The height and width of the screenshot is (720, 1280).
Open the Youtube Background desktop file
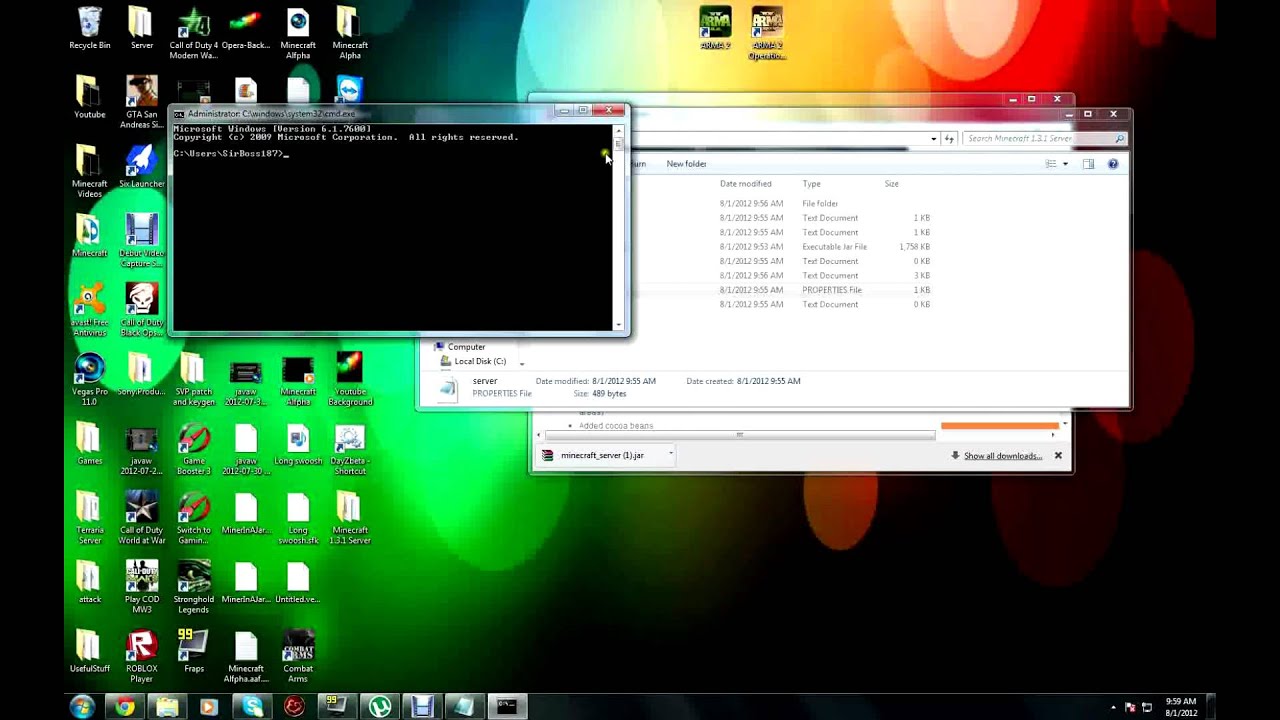349,380
